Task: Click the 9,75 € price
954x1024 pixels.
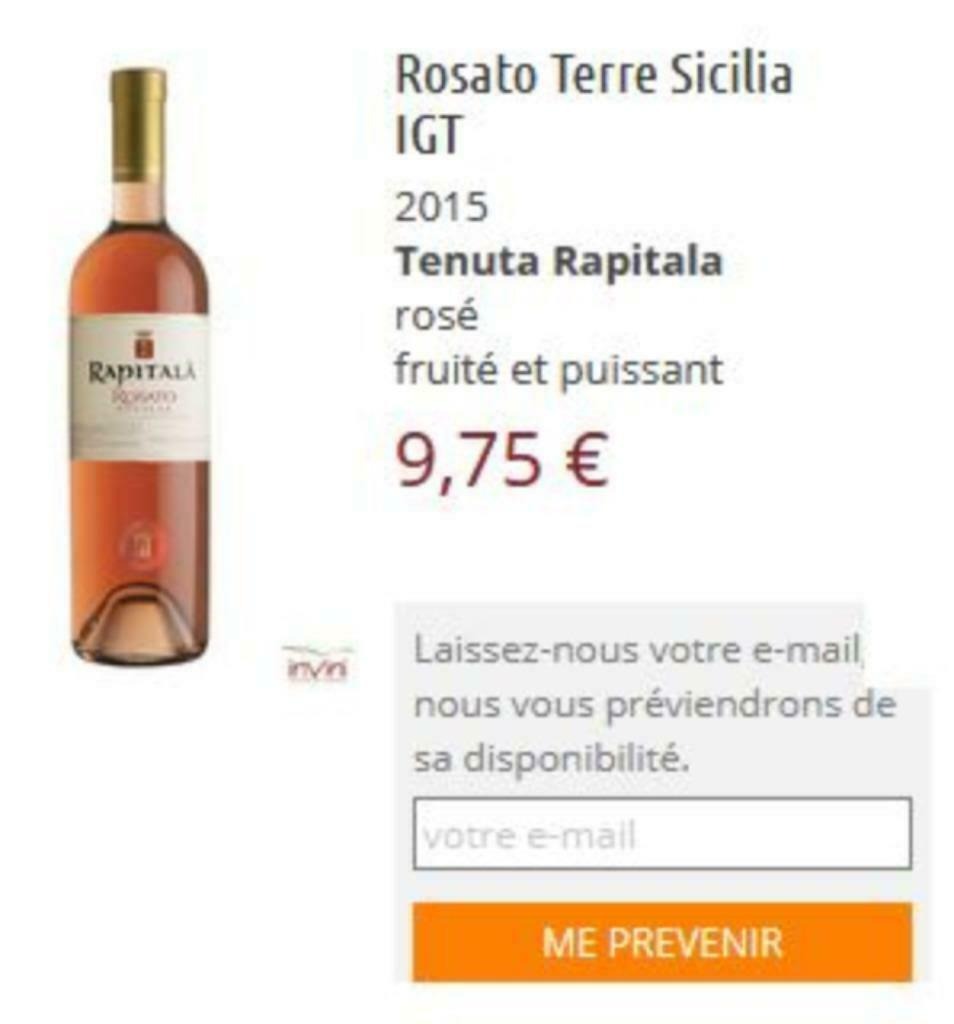Action: 502,460
